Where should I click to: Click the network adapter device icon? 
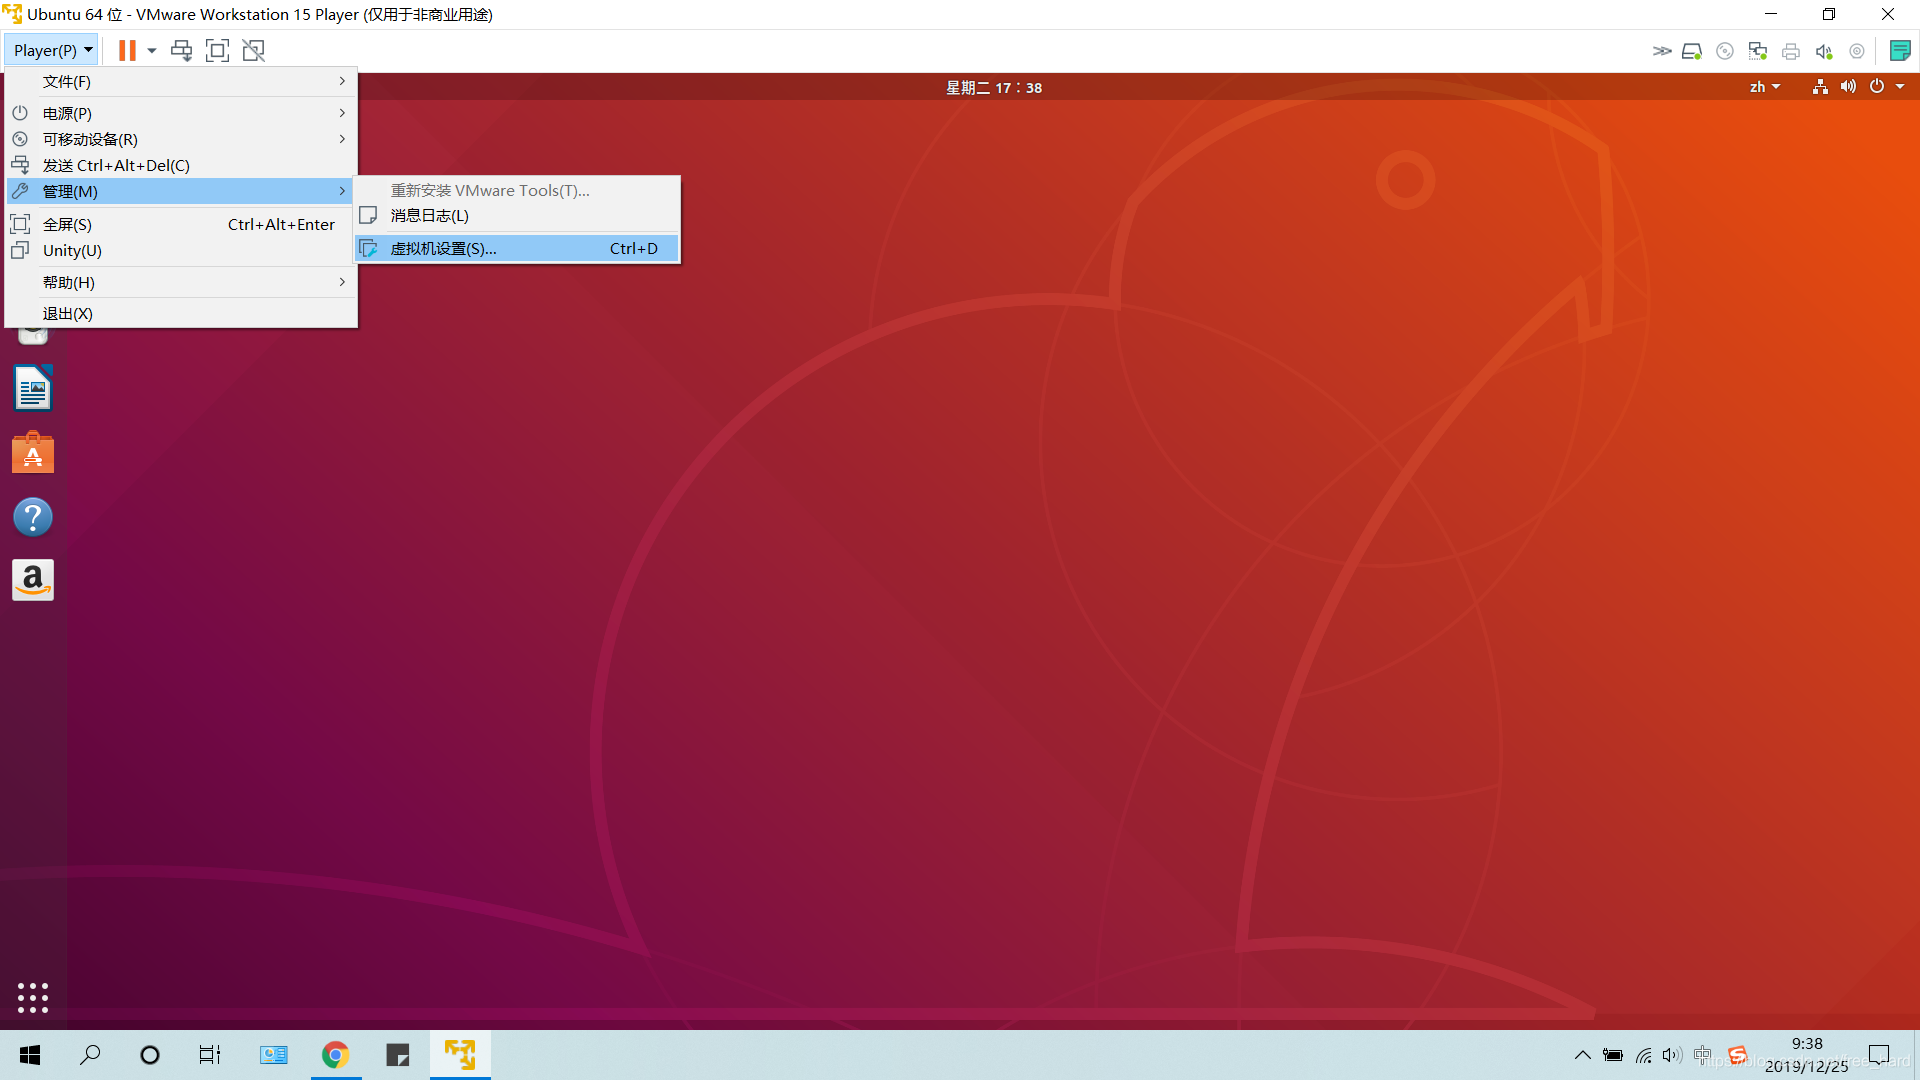[x=1758, y=51]
